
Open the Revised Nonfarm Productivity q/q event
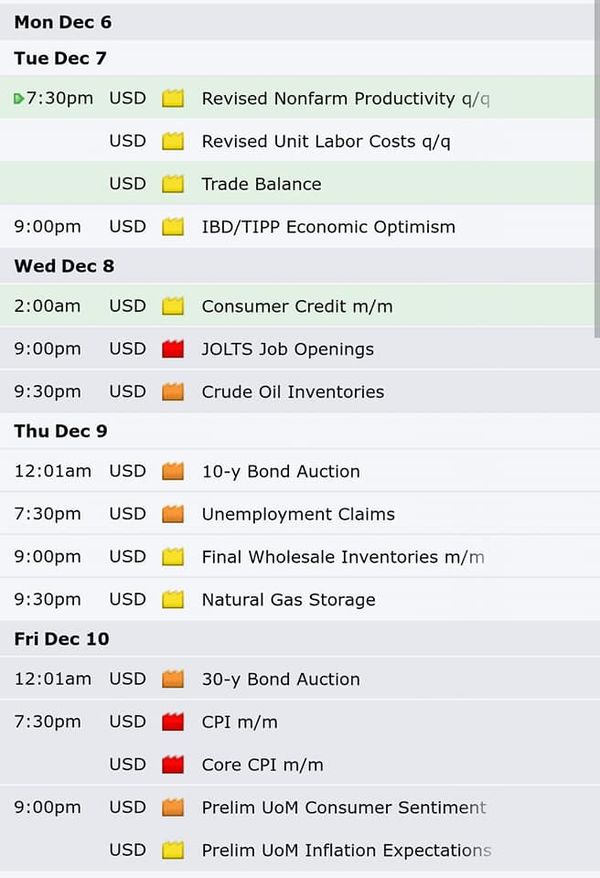tap(345, 99)
